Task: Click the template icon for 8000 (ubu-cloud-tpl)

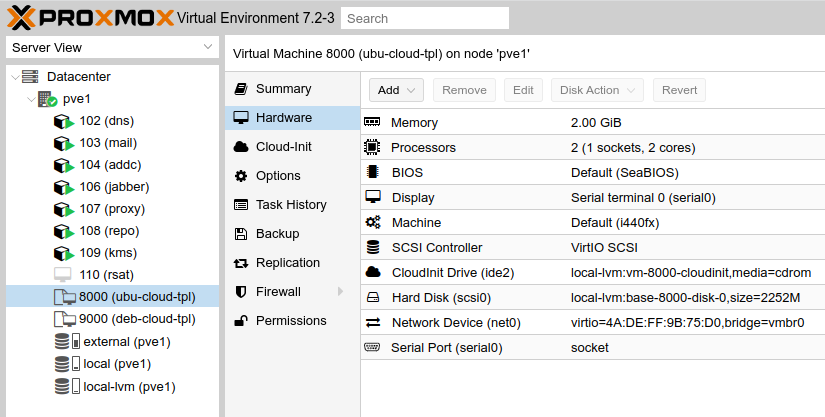Action: click(x=65, y=297)
